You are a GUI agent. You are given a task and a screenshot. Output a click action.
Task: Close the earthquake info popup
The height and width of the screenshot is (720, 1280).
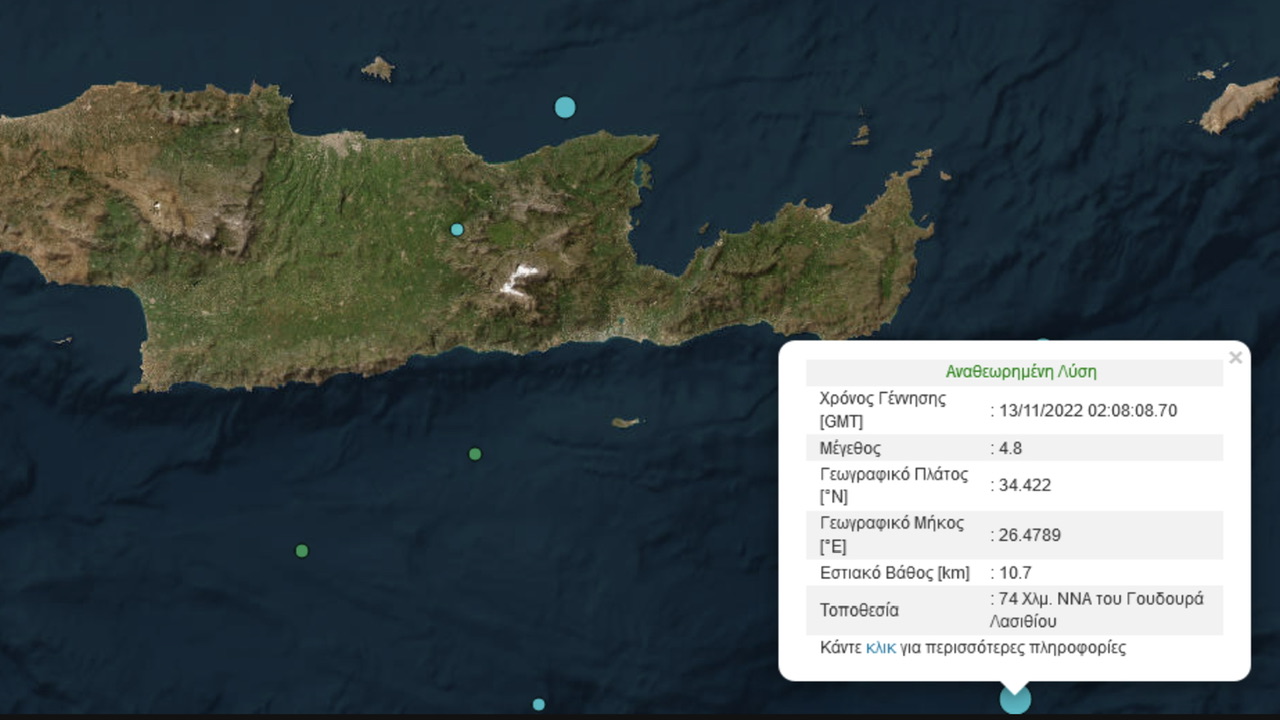1235,358
